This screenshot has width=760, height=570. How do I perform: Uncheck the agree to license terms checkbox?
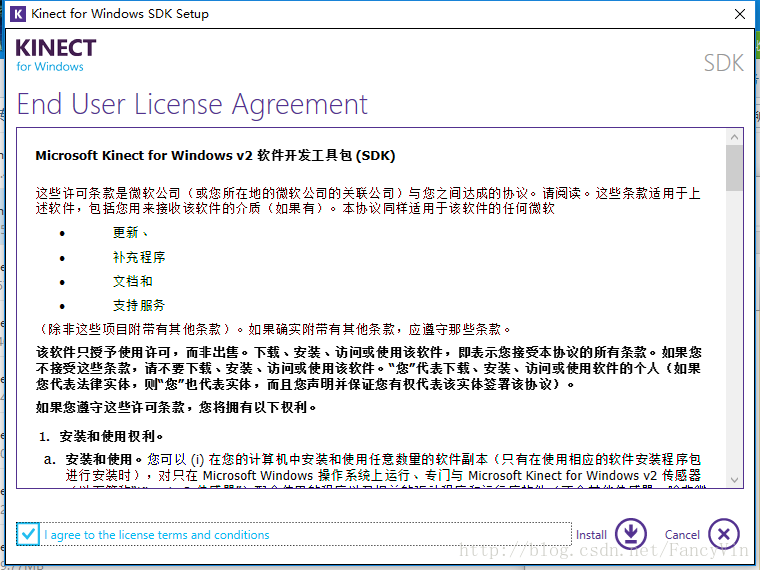tap(28, 534)
